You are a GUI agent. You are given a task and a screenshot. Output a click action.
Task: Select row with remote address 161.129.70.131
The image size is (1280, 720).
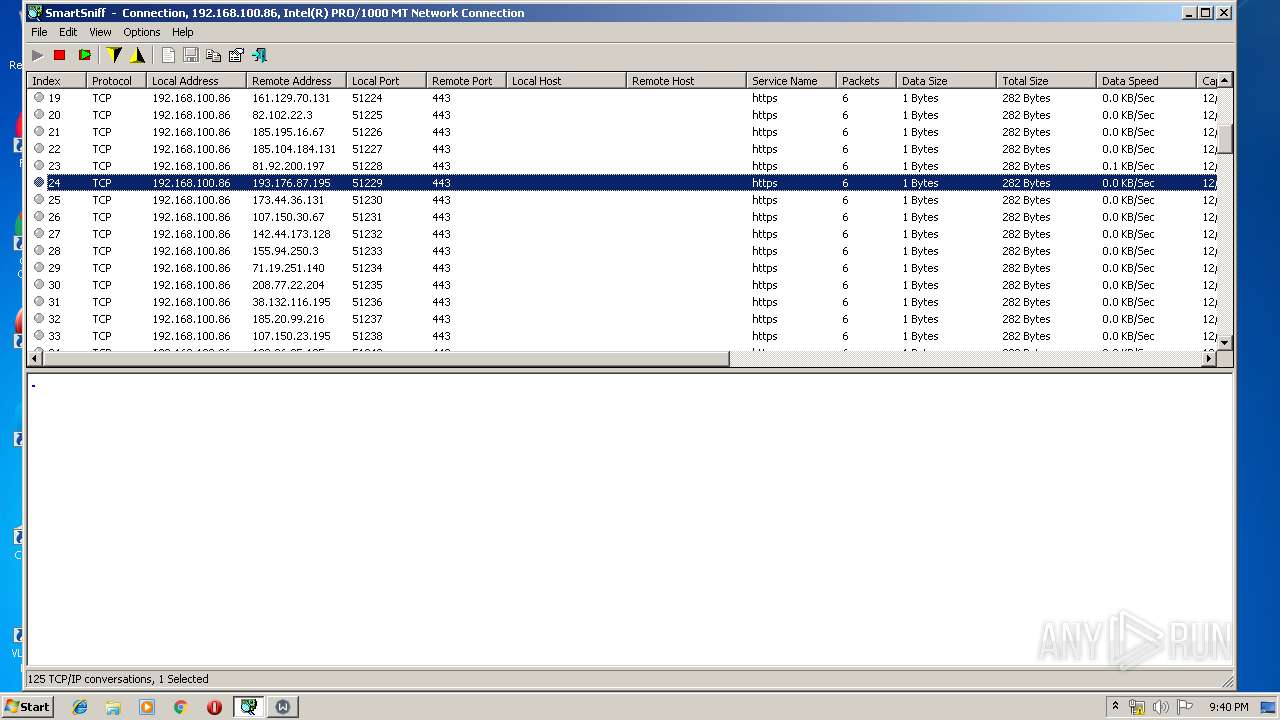[623, 98]
